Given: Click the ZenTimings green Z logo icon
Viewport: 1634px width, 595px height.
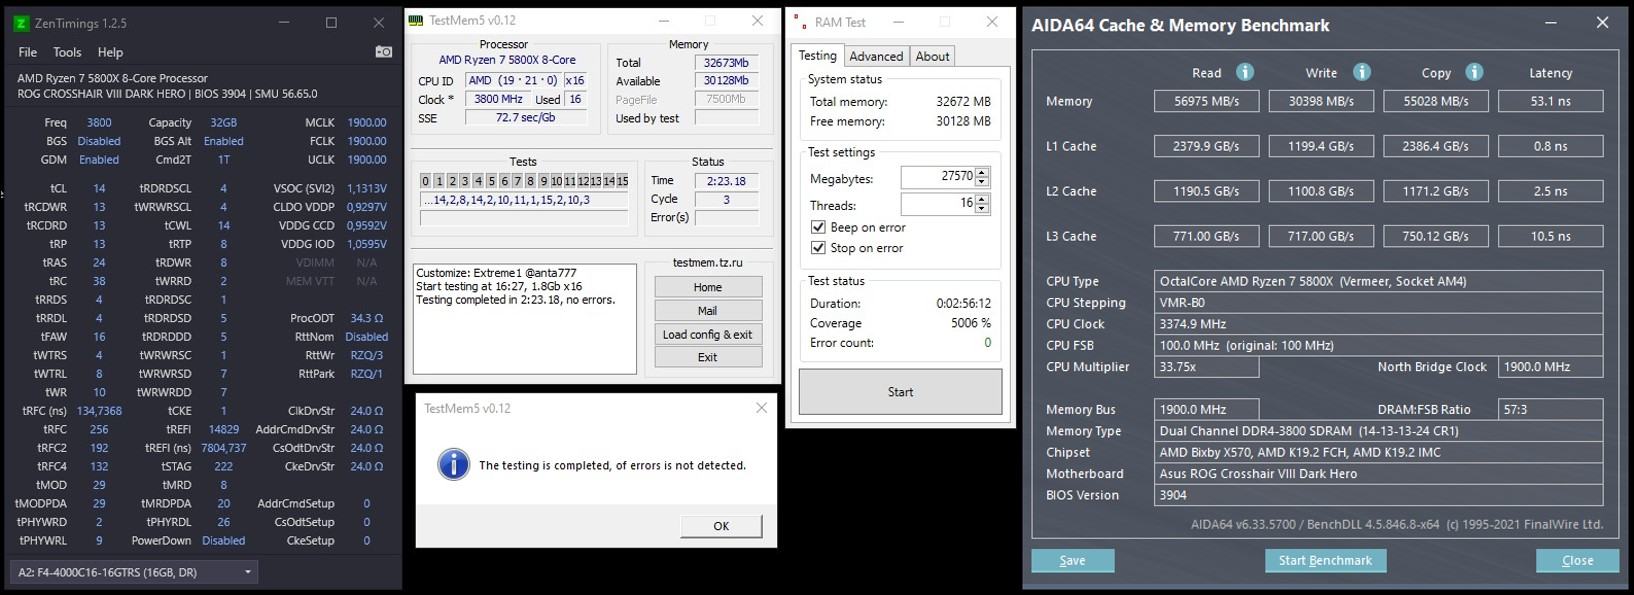Looking at the screenshot, I should (x=21, y=23).
